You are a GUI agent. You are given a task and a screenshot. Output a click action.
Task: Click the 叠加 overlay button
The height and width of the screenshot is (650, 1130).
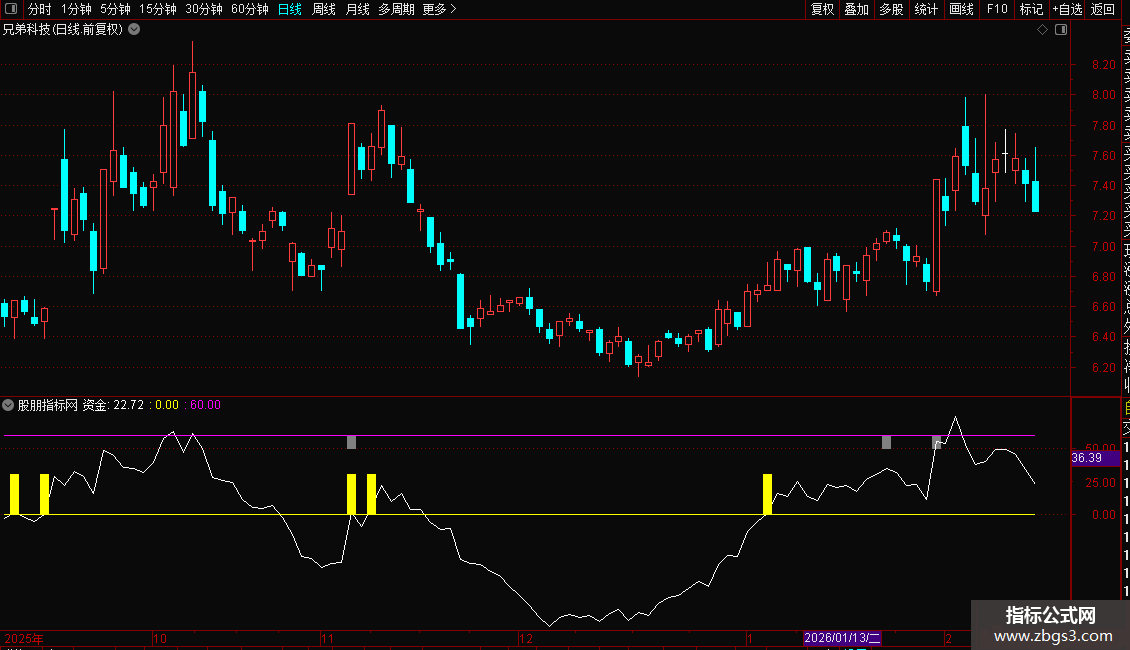[857, 9]
